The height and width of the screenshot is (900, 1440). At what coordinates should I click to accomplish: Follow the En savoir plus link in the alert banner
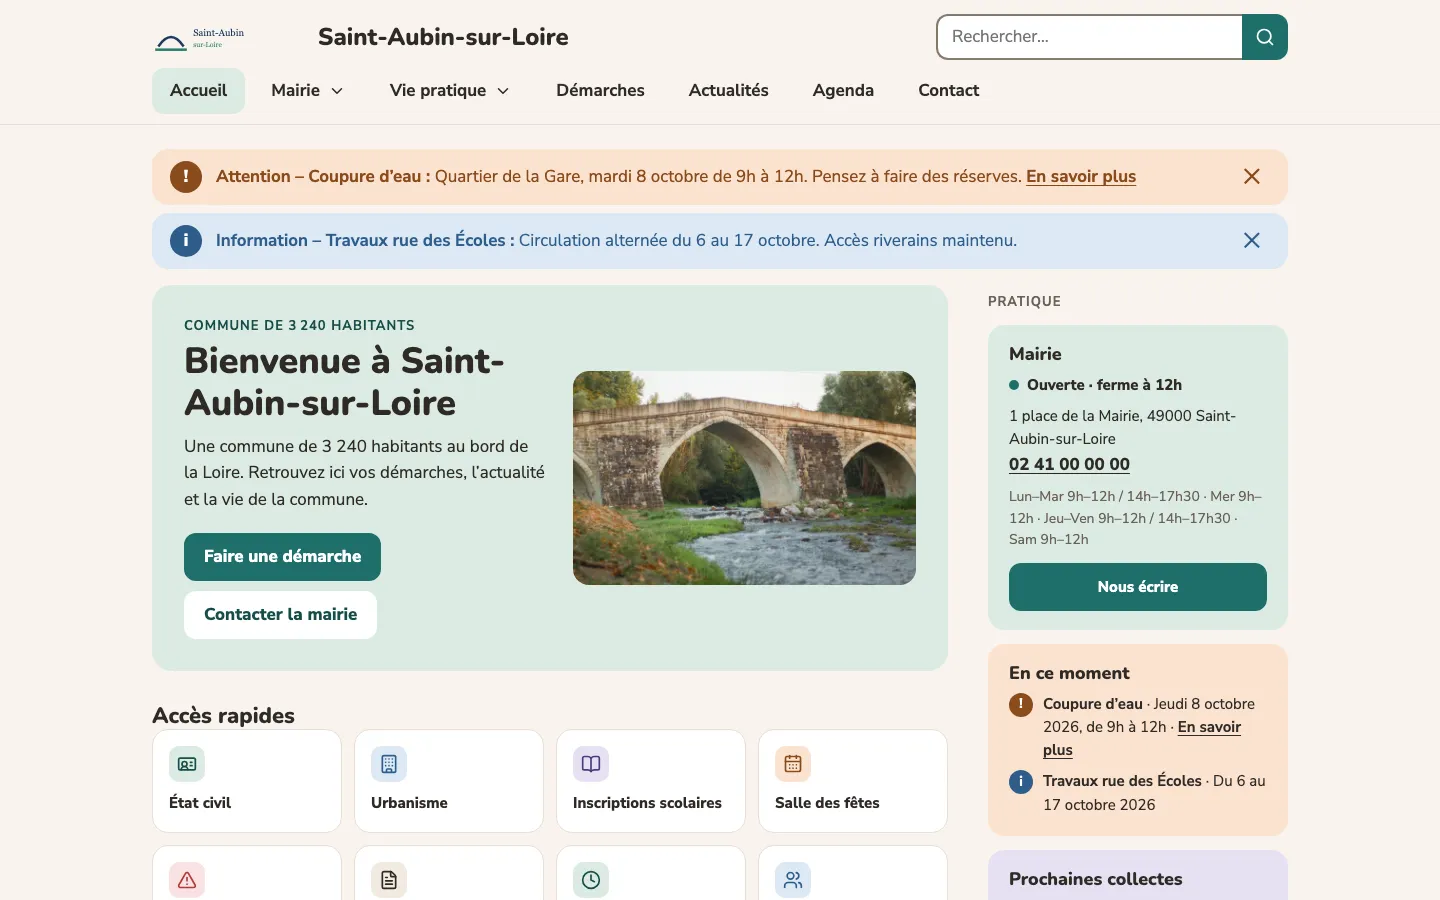1081,177
